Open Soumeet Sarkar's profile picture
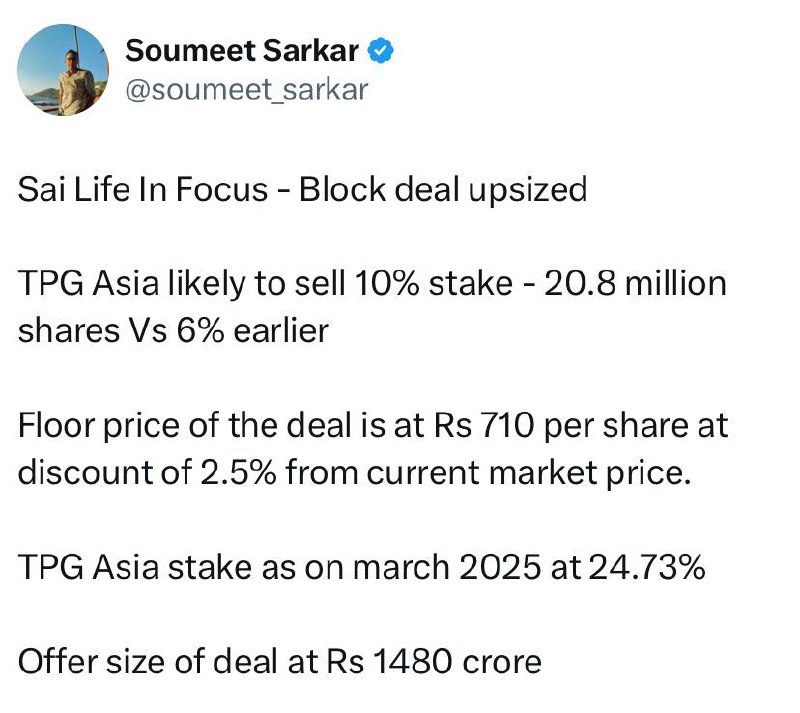Viewport: 800px width, 713px height. pos(62,70)
